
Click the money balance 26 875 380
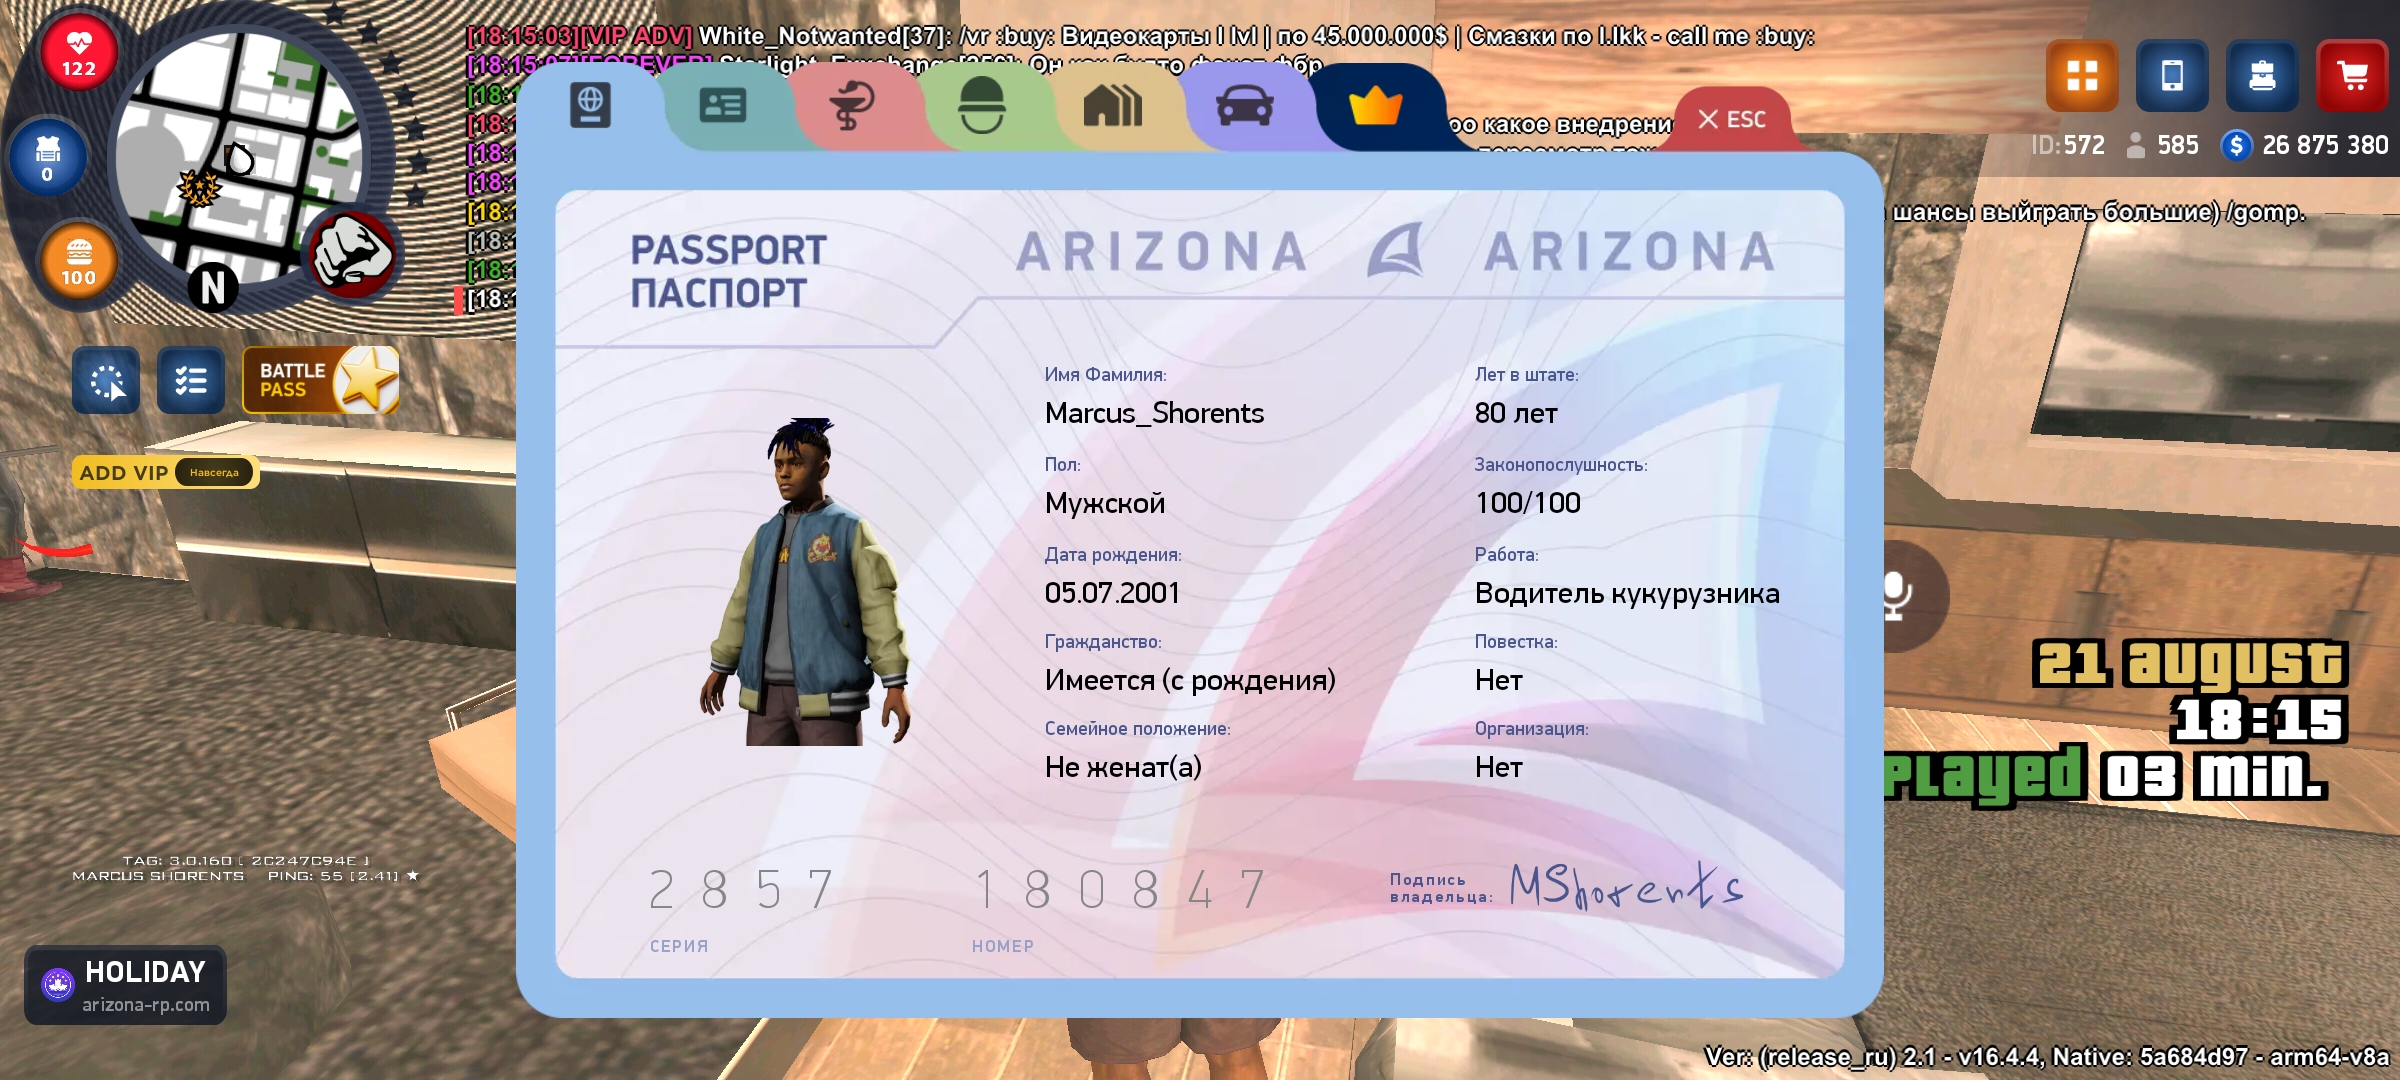pyautogui.click(x=2325, y=145)
